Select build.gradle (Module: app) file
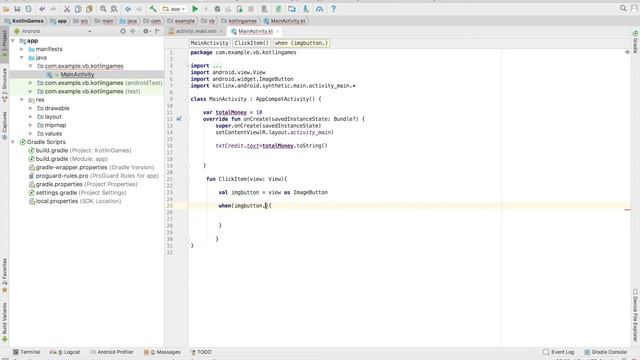The width and height of the screenshot is (640, 360). coord(72,159)
